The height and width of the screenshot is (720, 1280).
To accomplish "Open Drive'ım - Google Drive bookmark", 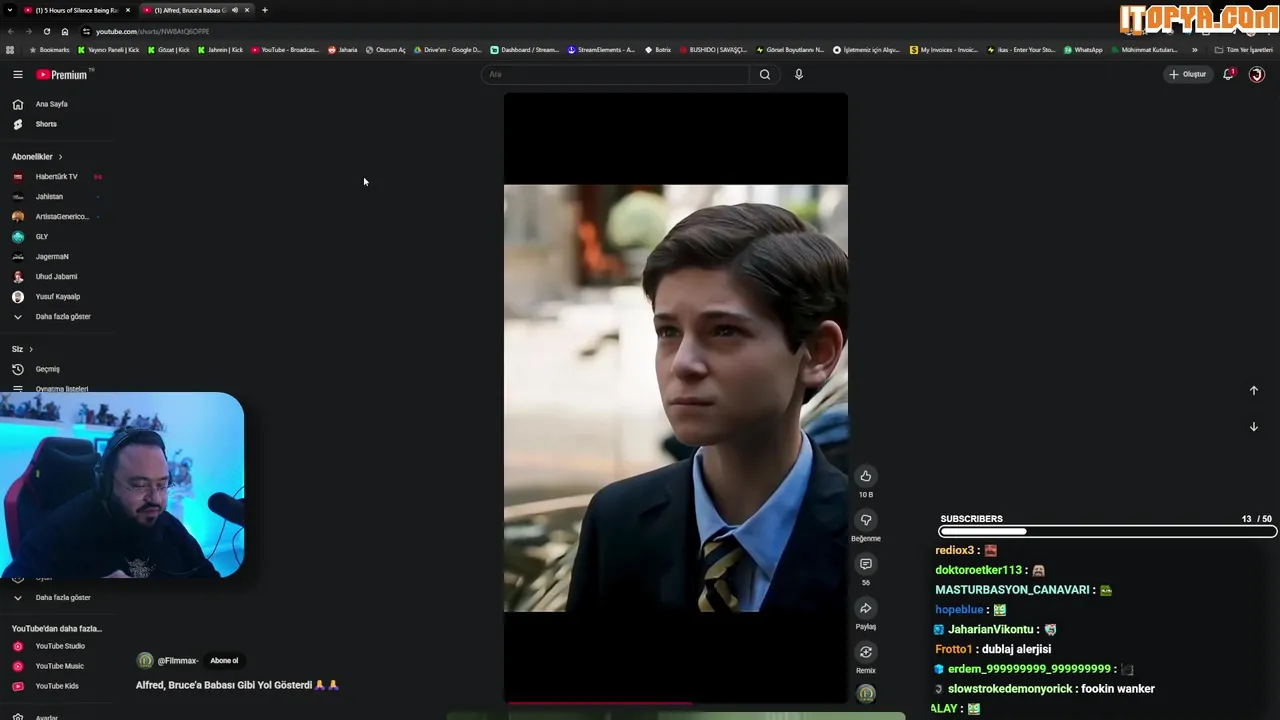I will click(447, 50).
